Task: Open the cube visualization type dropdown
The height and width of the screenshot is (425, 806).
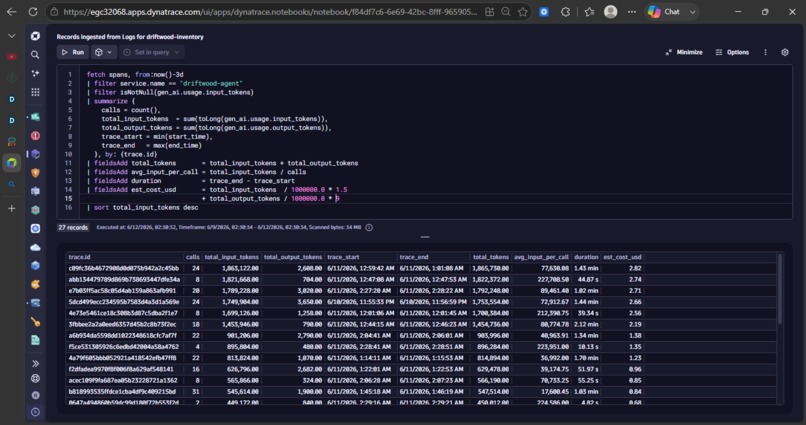Action: click(103, 52)
